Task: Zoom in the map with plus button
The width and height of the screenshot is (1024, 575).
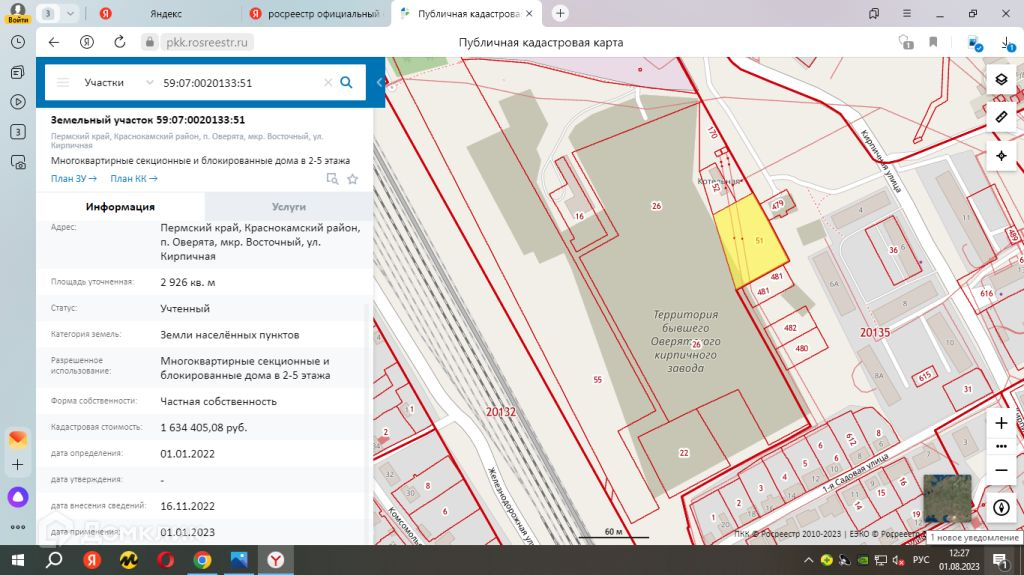Action: tap(1001, 423)
